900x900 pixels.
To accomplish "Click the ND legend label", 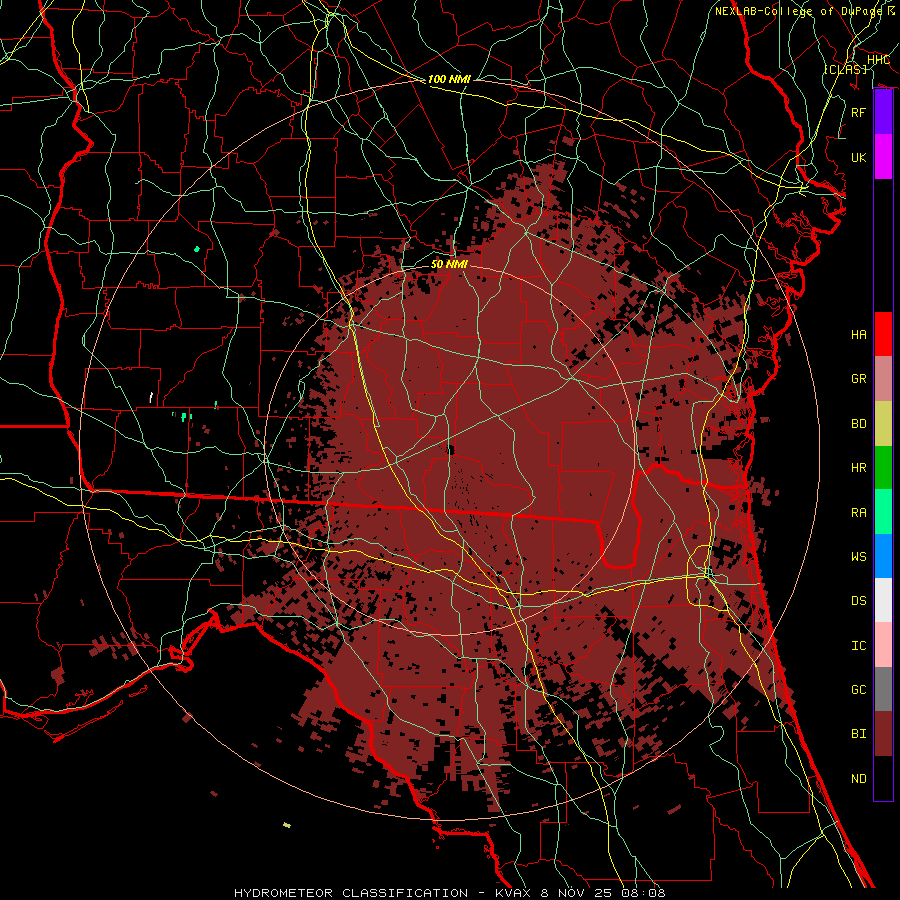I will tap(859, 779).
